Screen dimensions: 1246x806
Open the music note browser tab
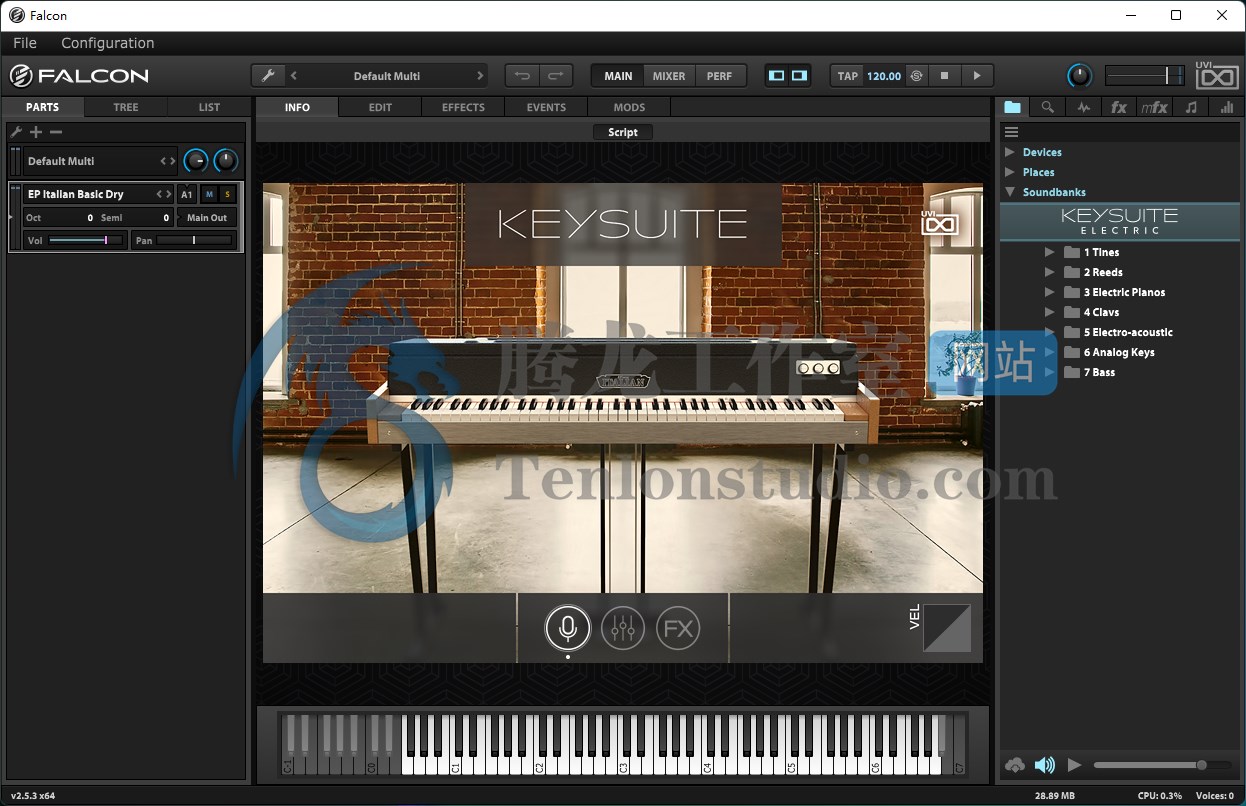tap(1191, 107)
